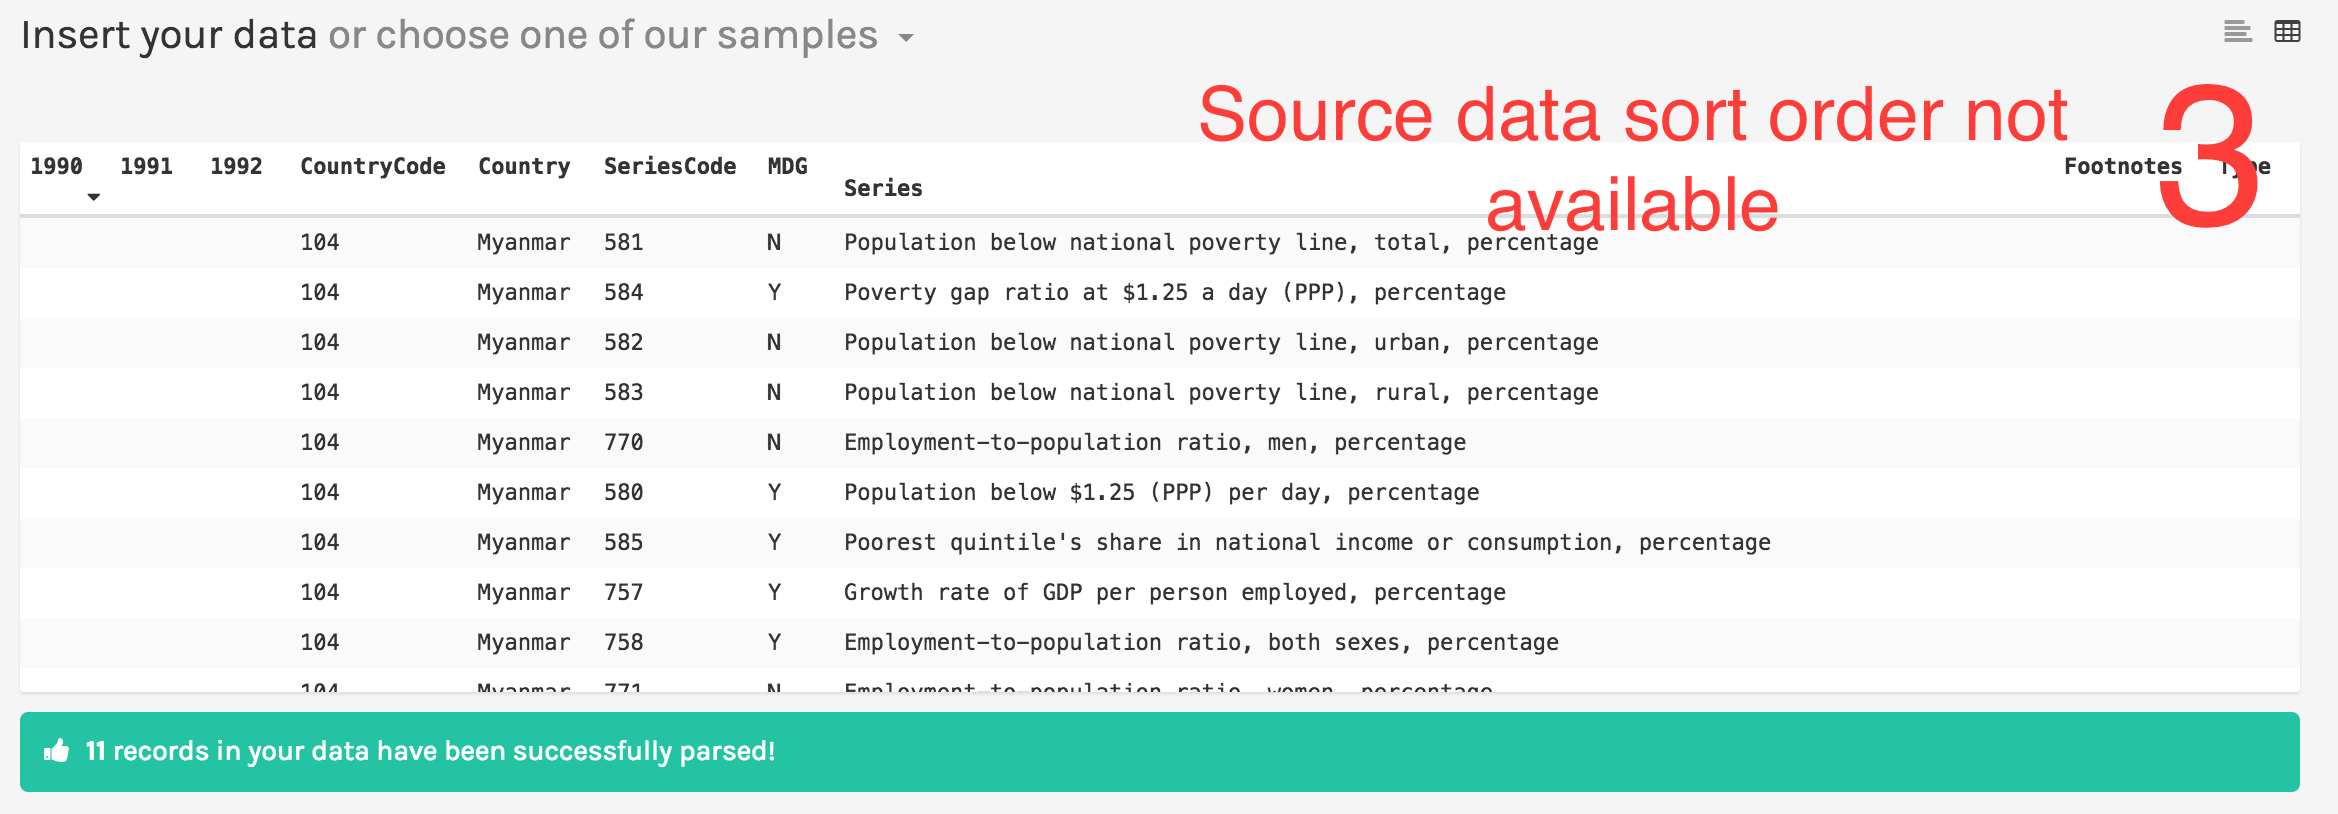The height and width of the screenshot is (814, 2338).
Task: Select the cell with SeriesCode 581
Action: pyautogui.click(x=623, y=242)
